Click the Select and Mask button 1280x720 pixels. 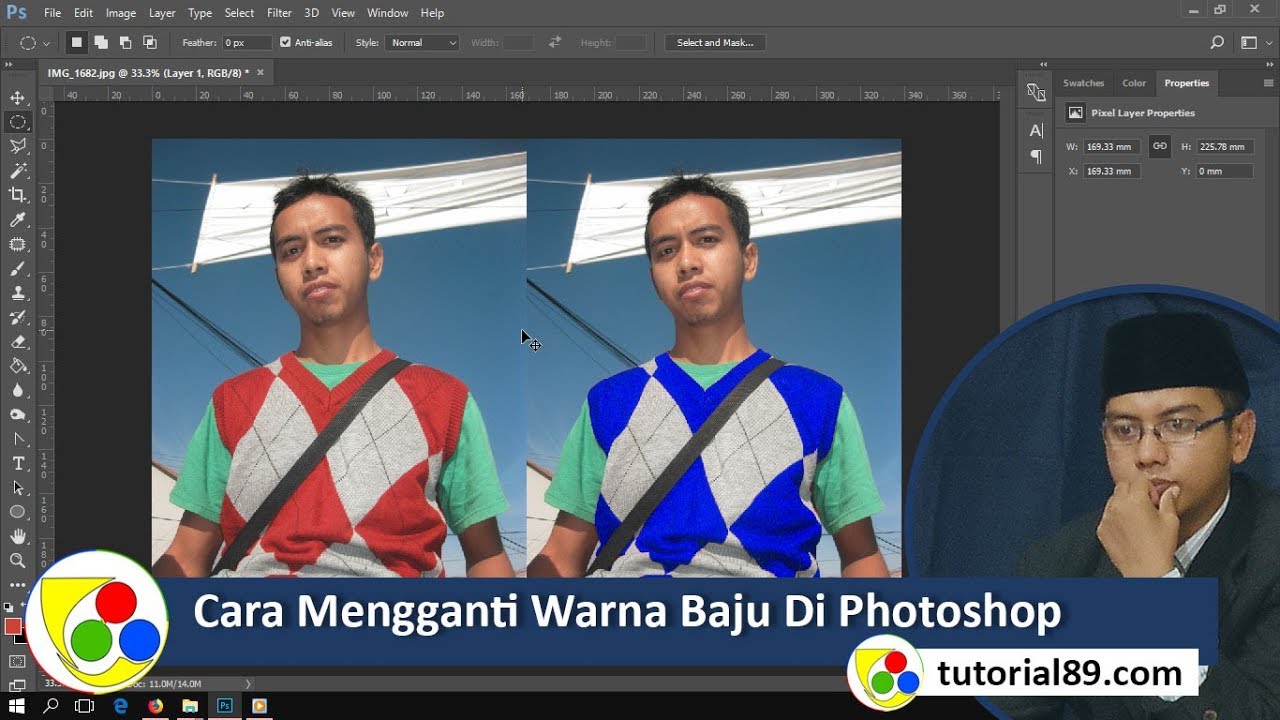pyautogui.click(x=715, y=43)
